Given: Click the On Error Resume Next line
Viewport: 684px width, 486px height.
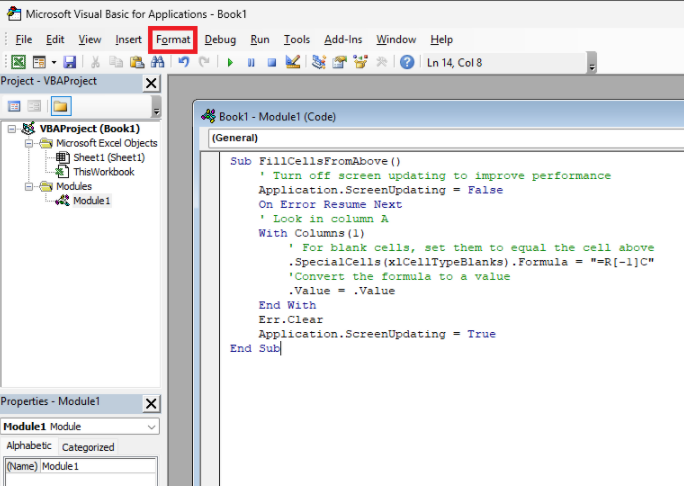Looking at the screenshot, I should [x=330, y=205].
